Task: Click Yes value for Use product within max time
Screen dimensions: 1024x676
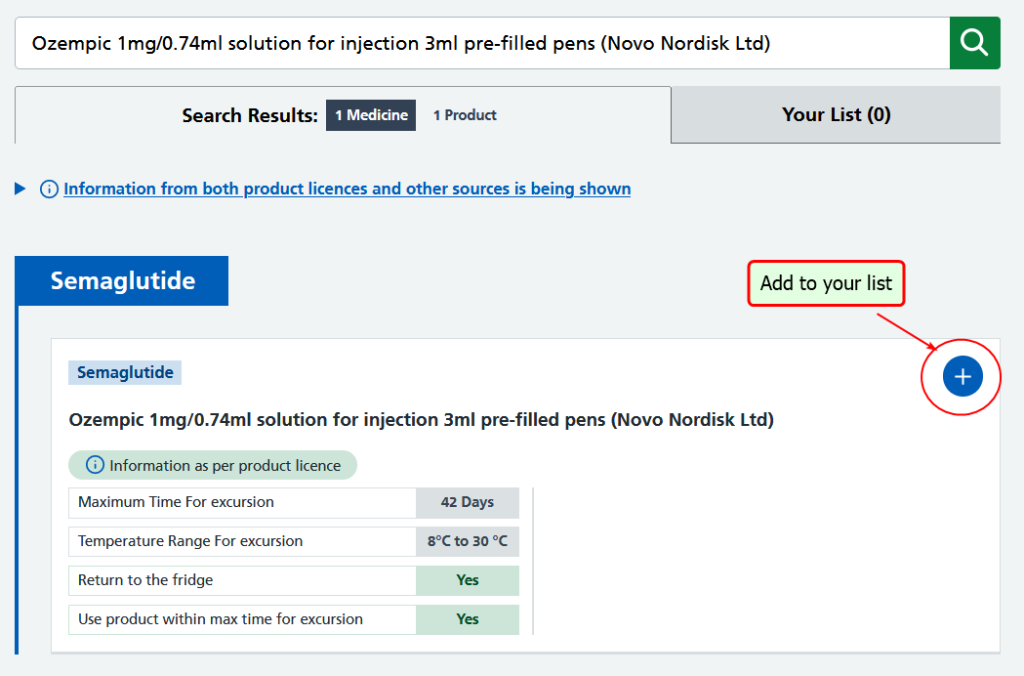Action: 468,619
